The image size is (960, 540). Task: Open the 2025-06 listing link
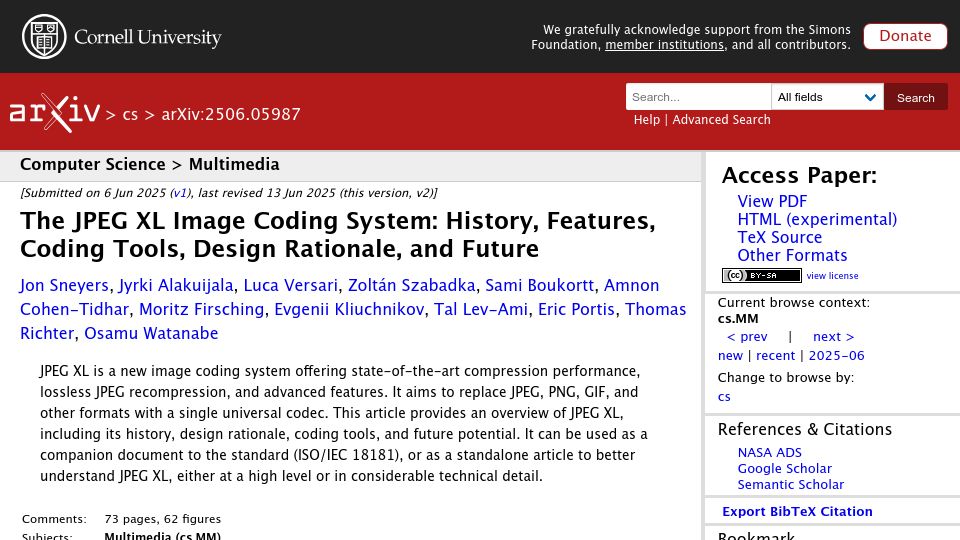coord(836,356)
